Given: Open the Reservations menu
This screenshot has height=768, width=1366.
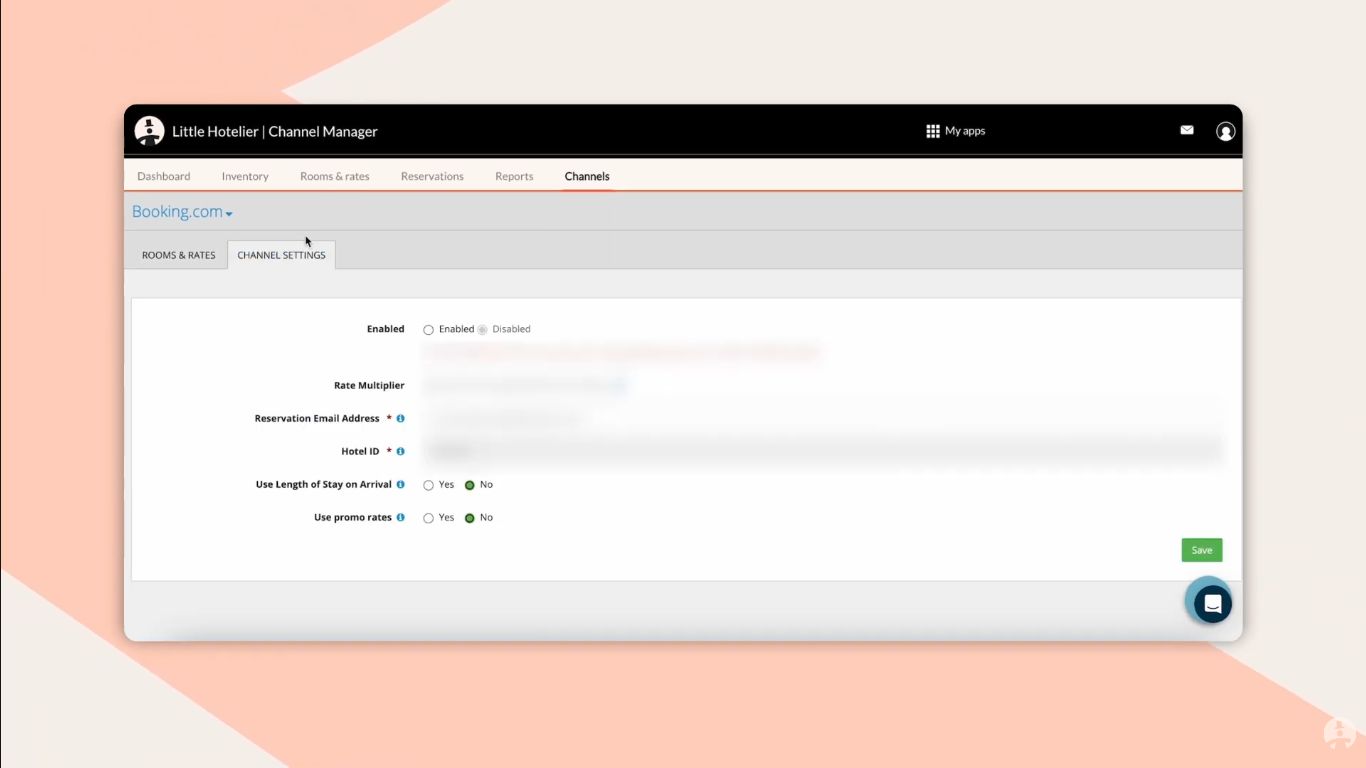Looking at the screenshot, I should click(432, 176).
